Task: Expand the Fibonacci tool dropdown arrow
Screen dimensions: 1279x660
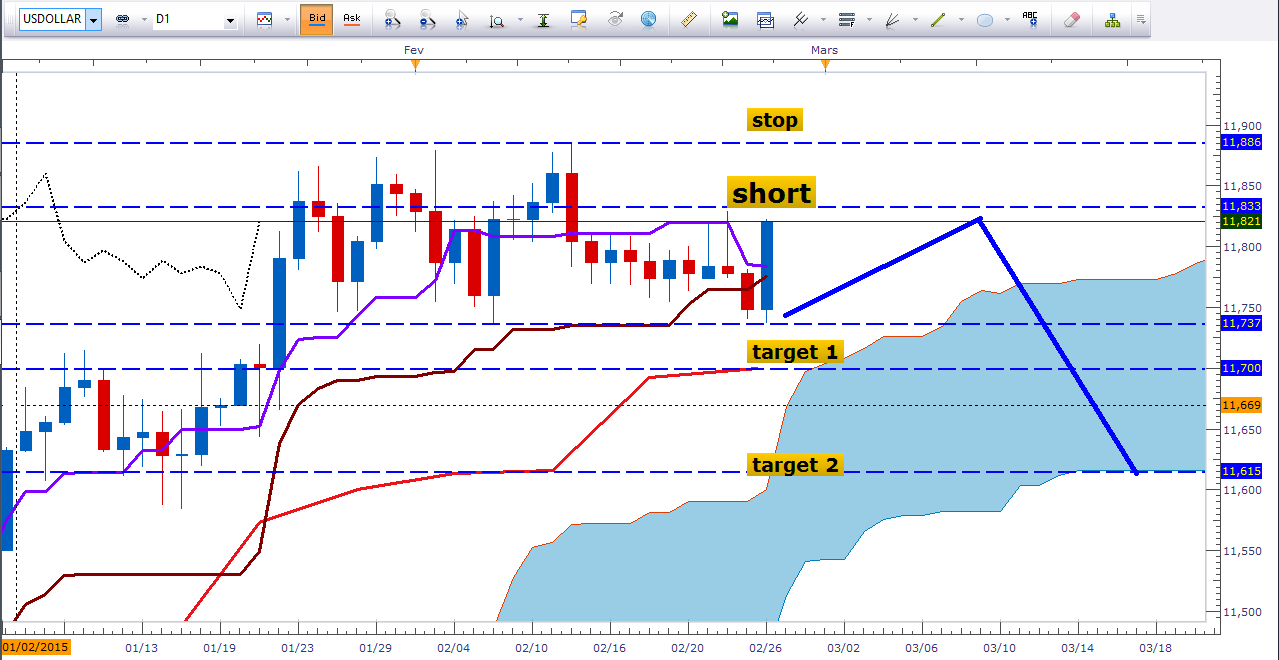Action: [870, 19]
